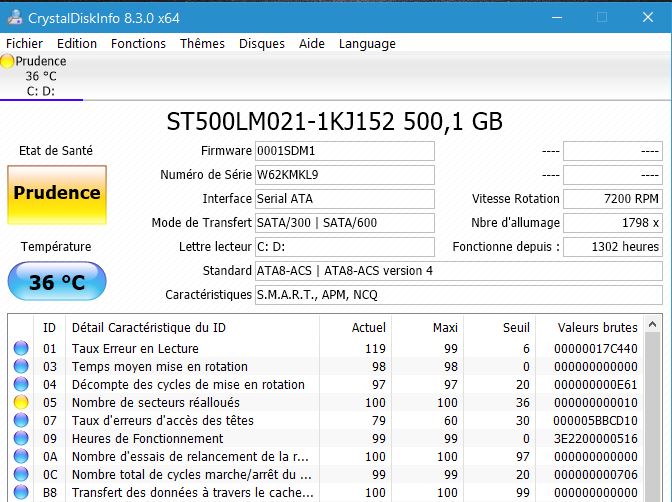672x502 pixels.
Task: Click the blue status icon for ID 0A
Action: click(21, 456)
